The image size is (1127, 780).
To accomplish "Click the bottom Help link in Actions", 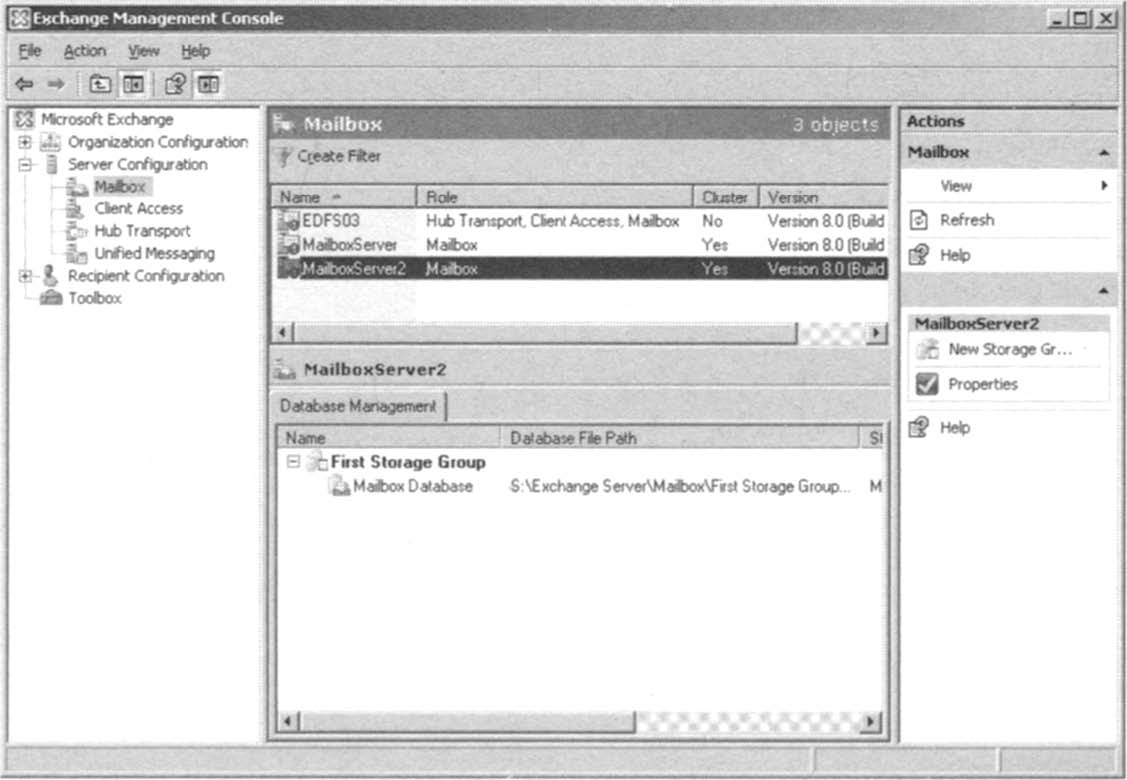I will (955, 428).
